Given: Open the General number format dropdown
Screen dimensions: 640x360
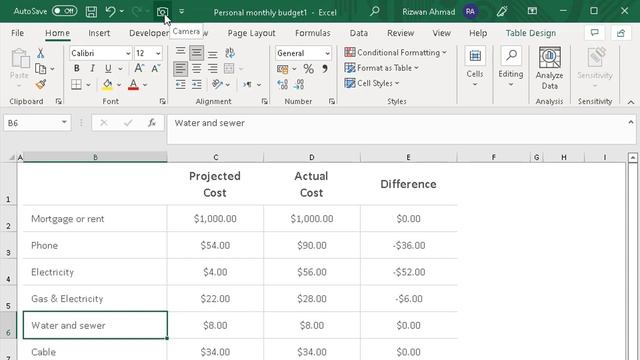Looking at the screenshot, I should point(327,53).
